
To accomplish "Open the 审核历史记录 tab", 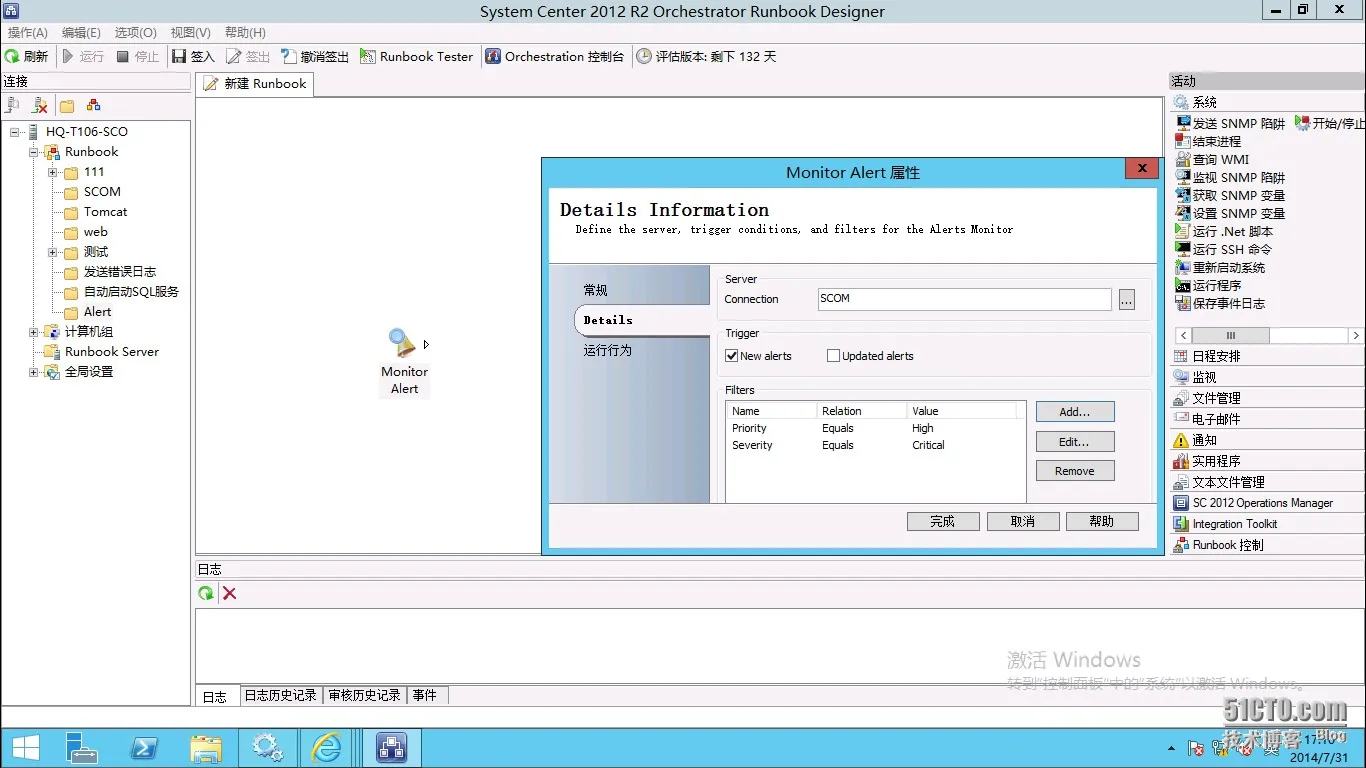I will pyautogui.click(x=364, y=695).
